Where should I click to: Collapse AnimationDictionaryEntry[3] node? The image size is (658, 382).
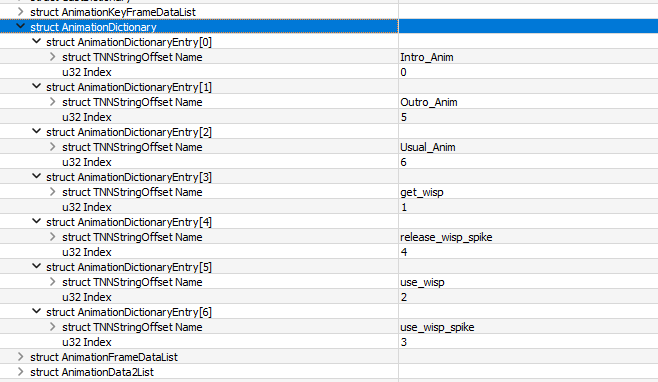click(37, 176)
